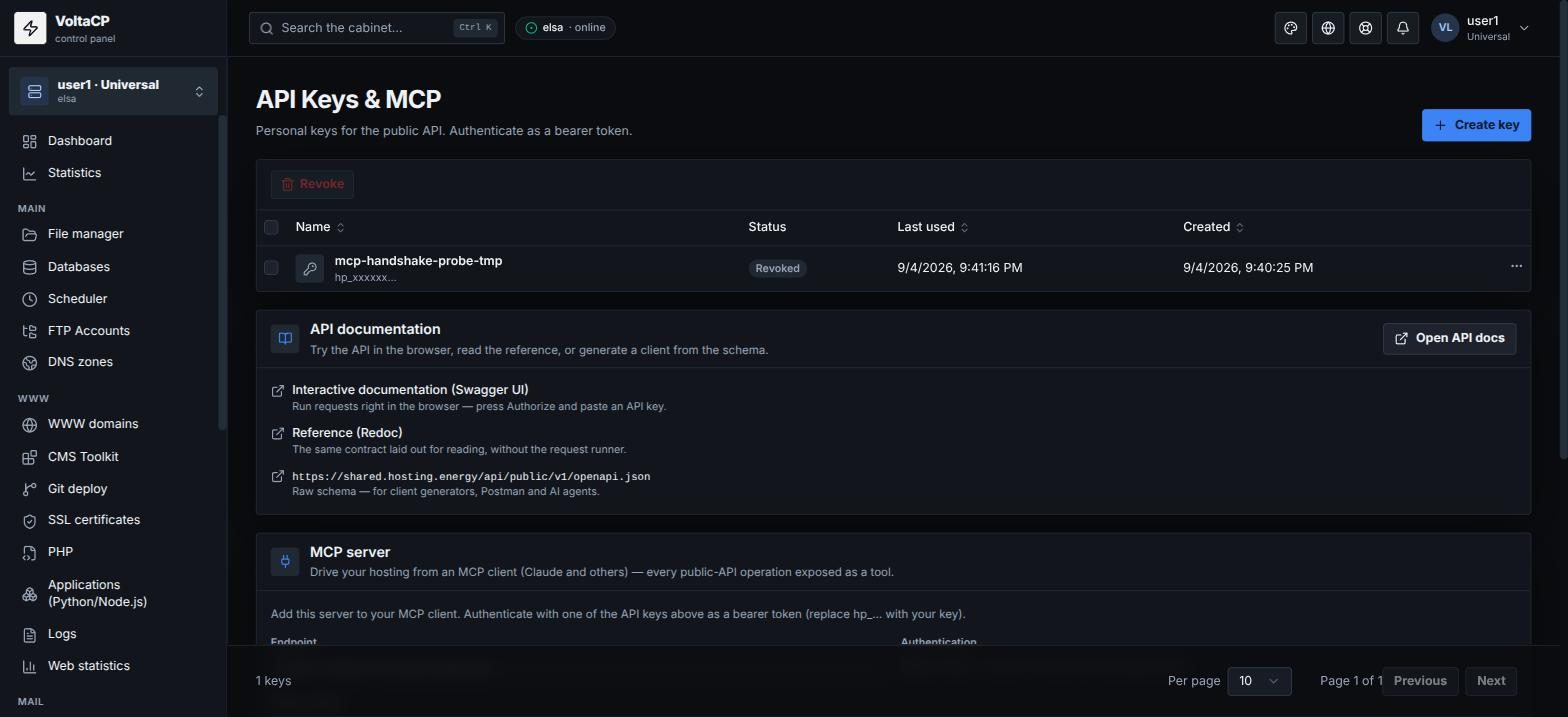Open the language globe icon

tap(1328, 28)
